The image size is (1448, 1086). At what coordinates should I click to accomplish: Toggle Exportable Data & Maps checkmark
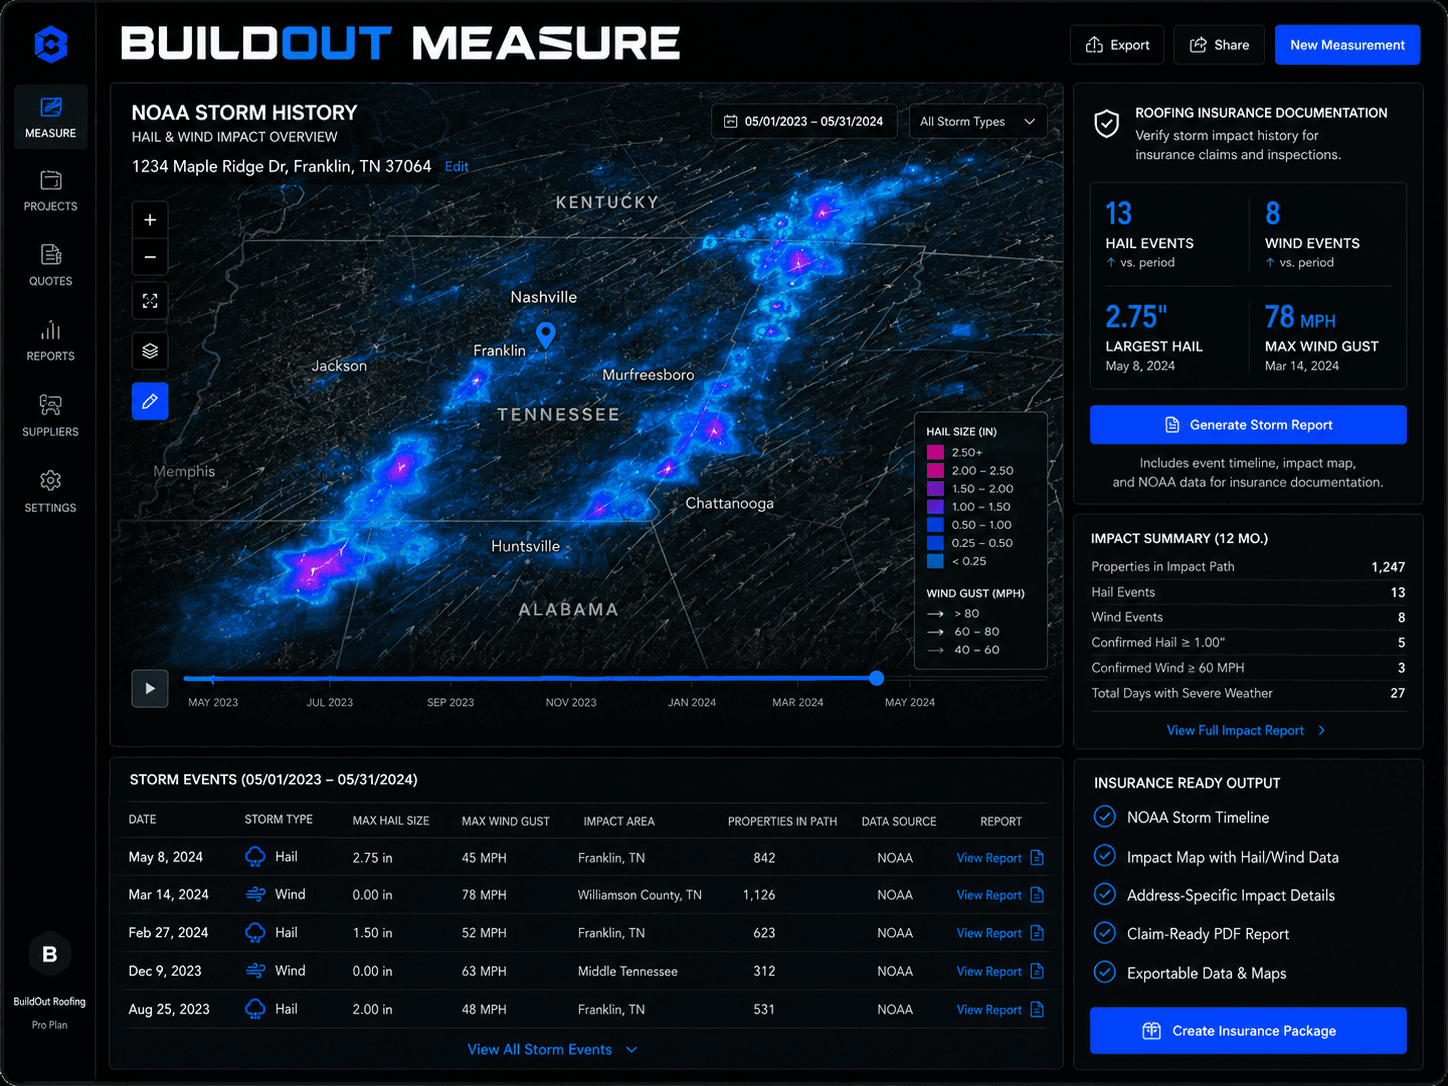click(x=1104, y=972)
